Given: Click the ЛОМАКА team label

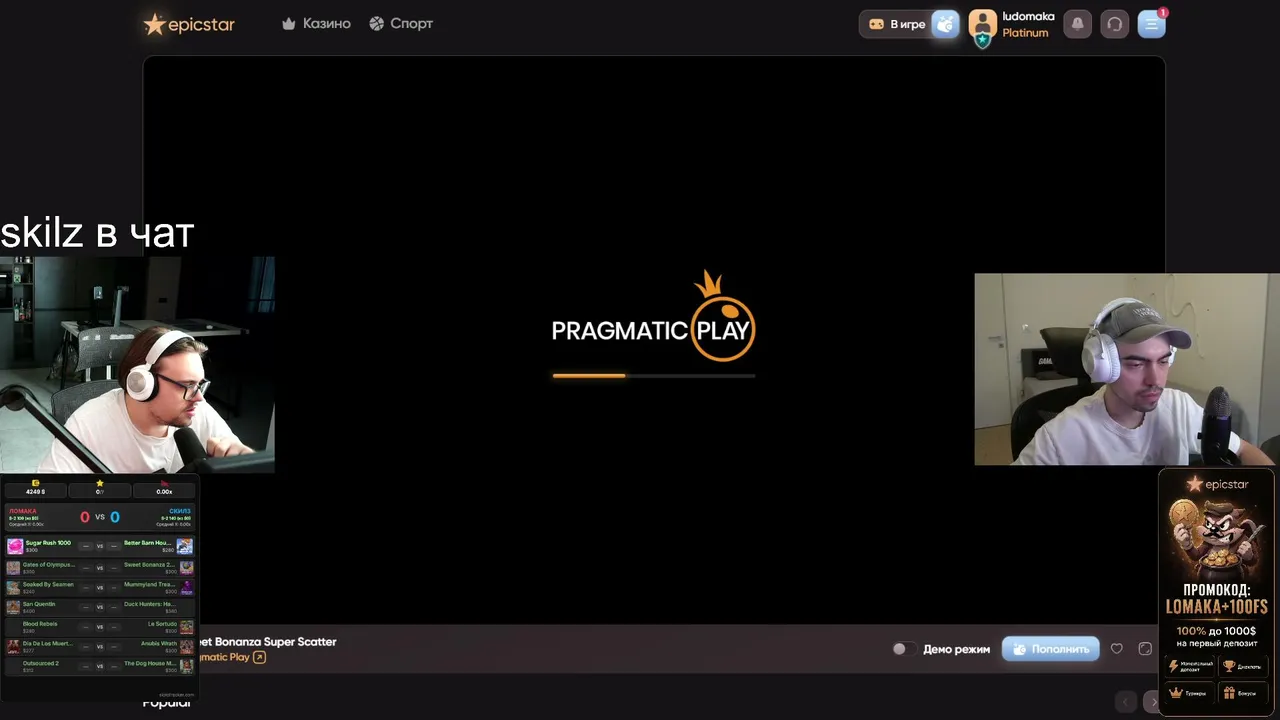Looking at the screenshot, I should click(22, 511).
